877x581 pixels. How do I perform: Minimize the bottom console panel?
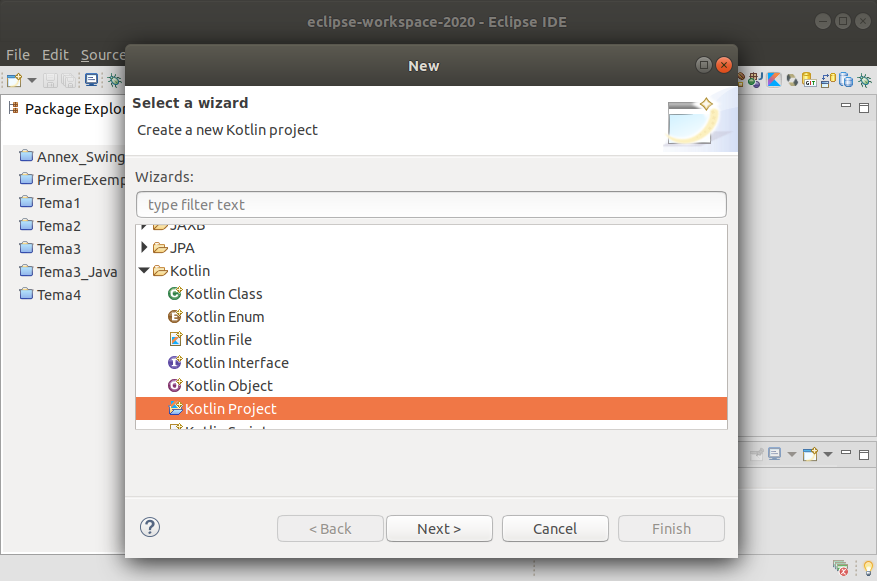846,452
